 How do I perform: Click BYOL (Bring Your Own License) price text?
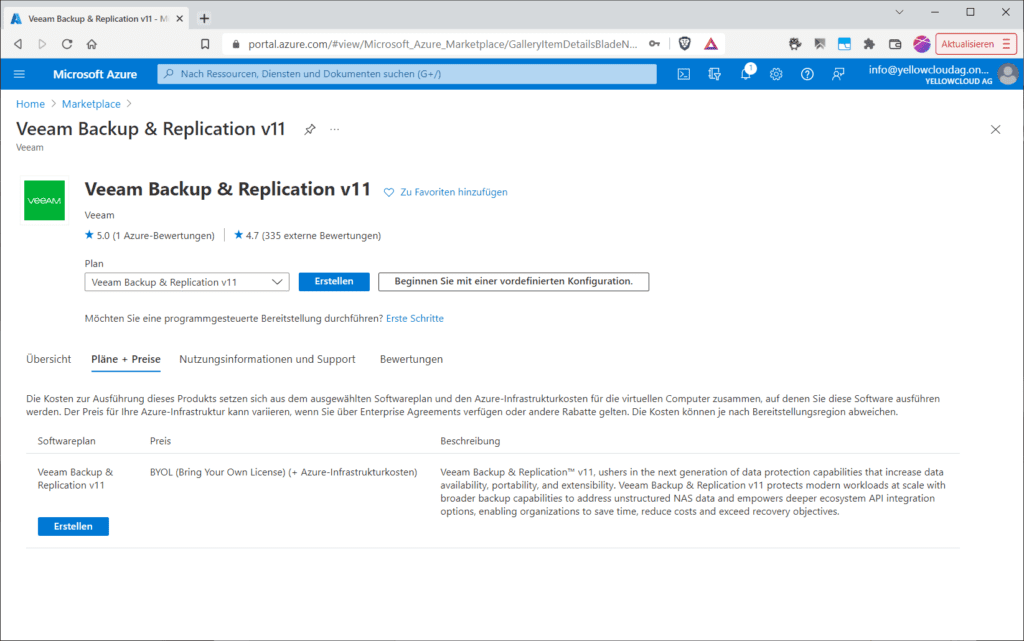click(283, 472)
